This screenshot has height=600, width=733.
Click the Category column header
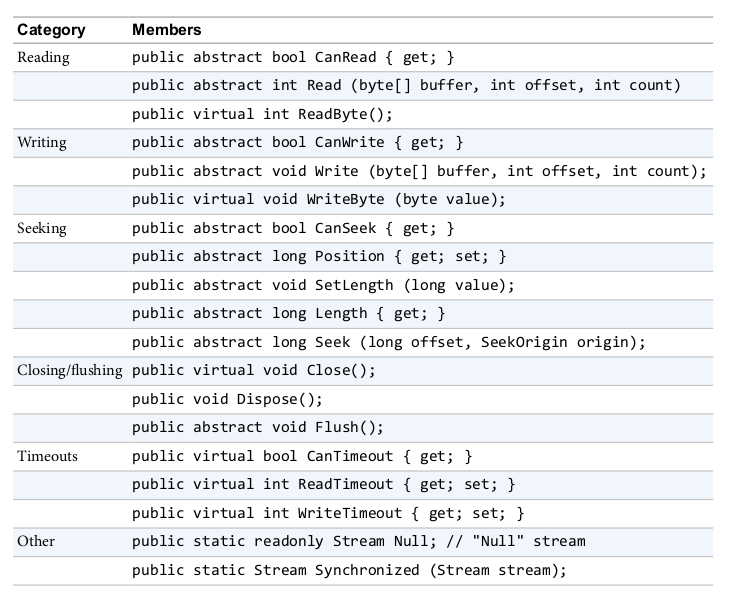(51, 30)
